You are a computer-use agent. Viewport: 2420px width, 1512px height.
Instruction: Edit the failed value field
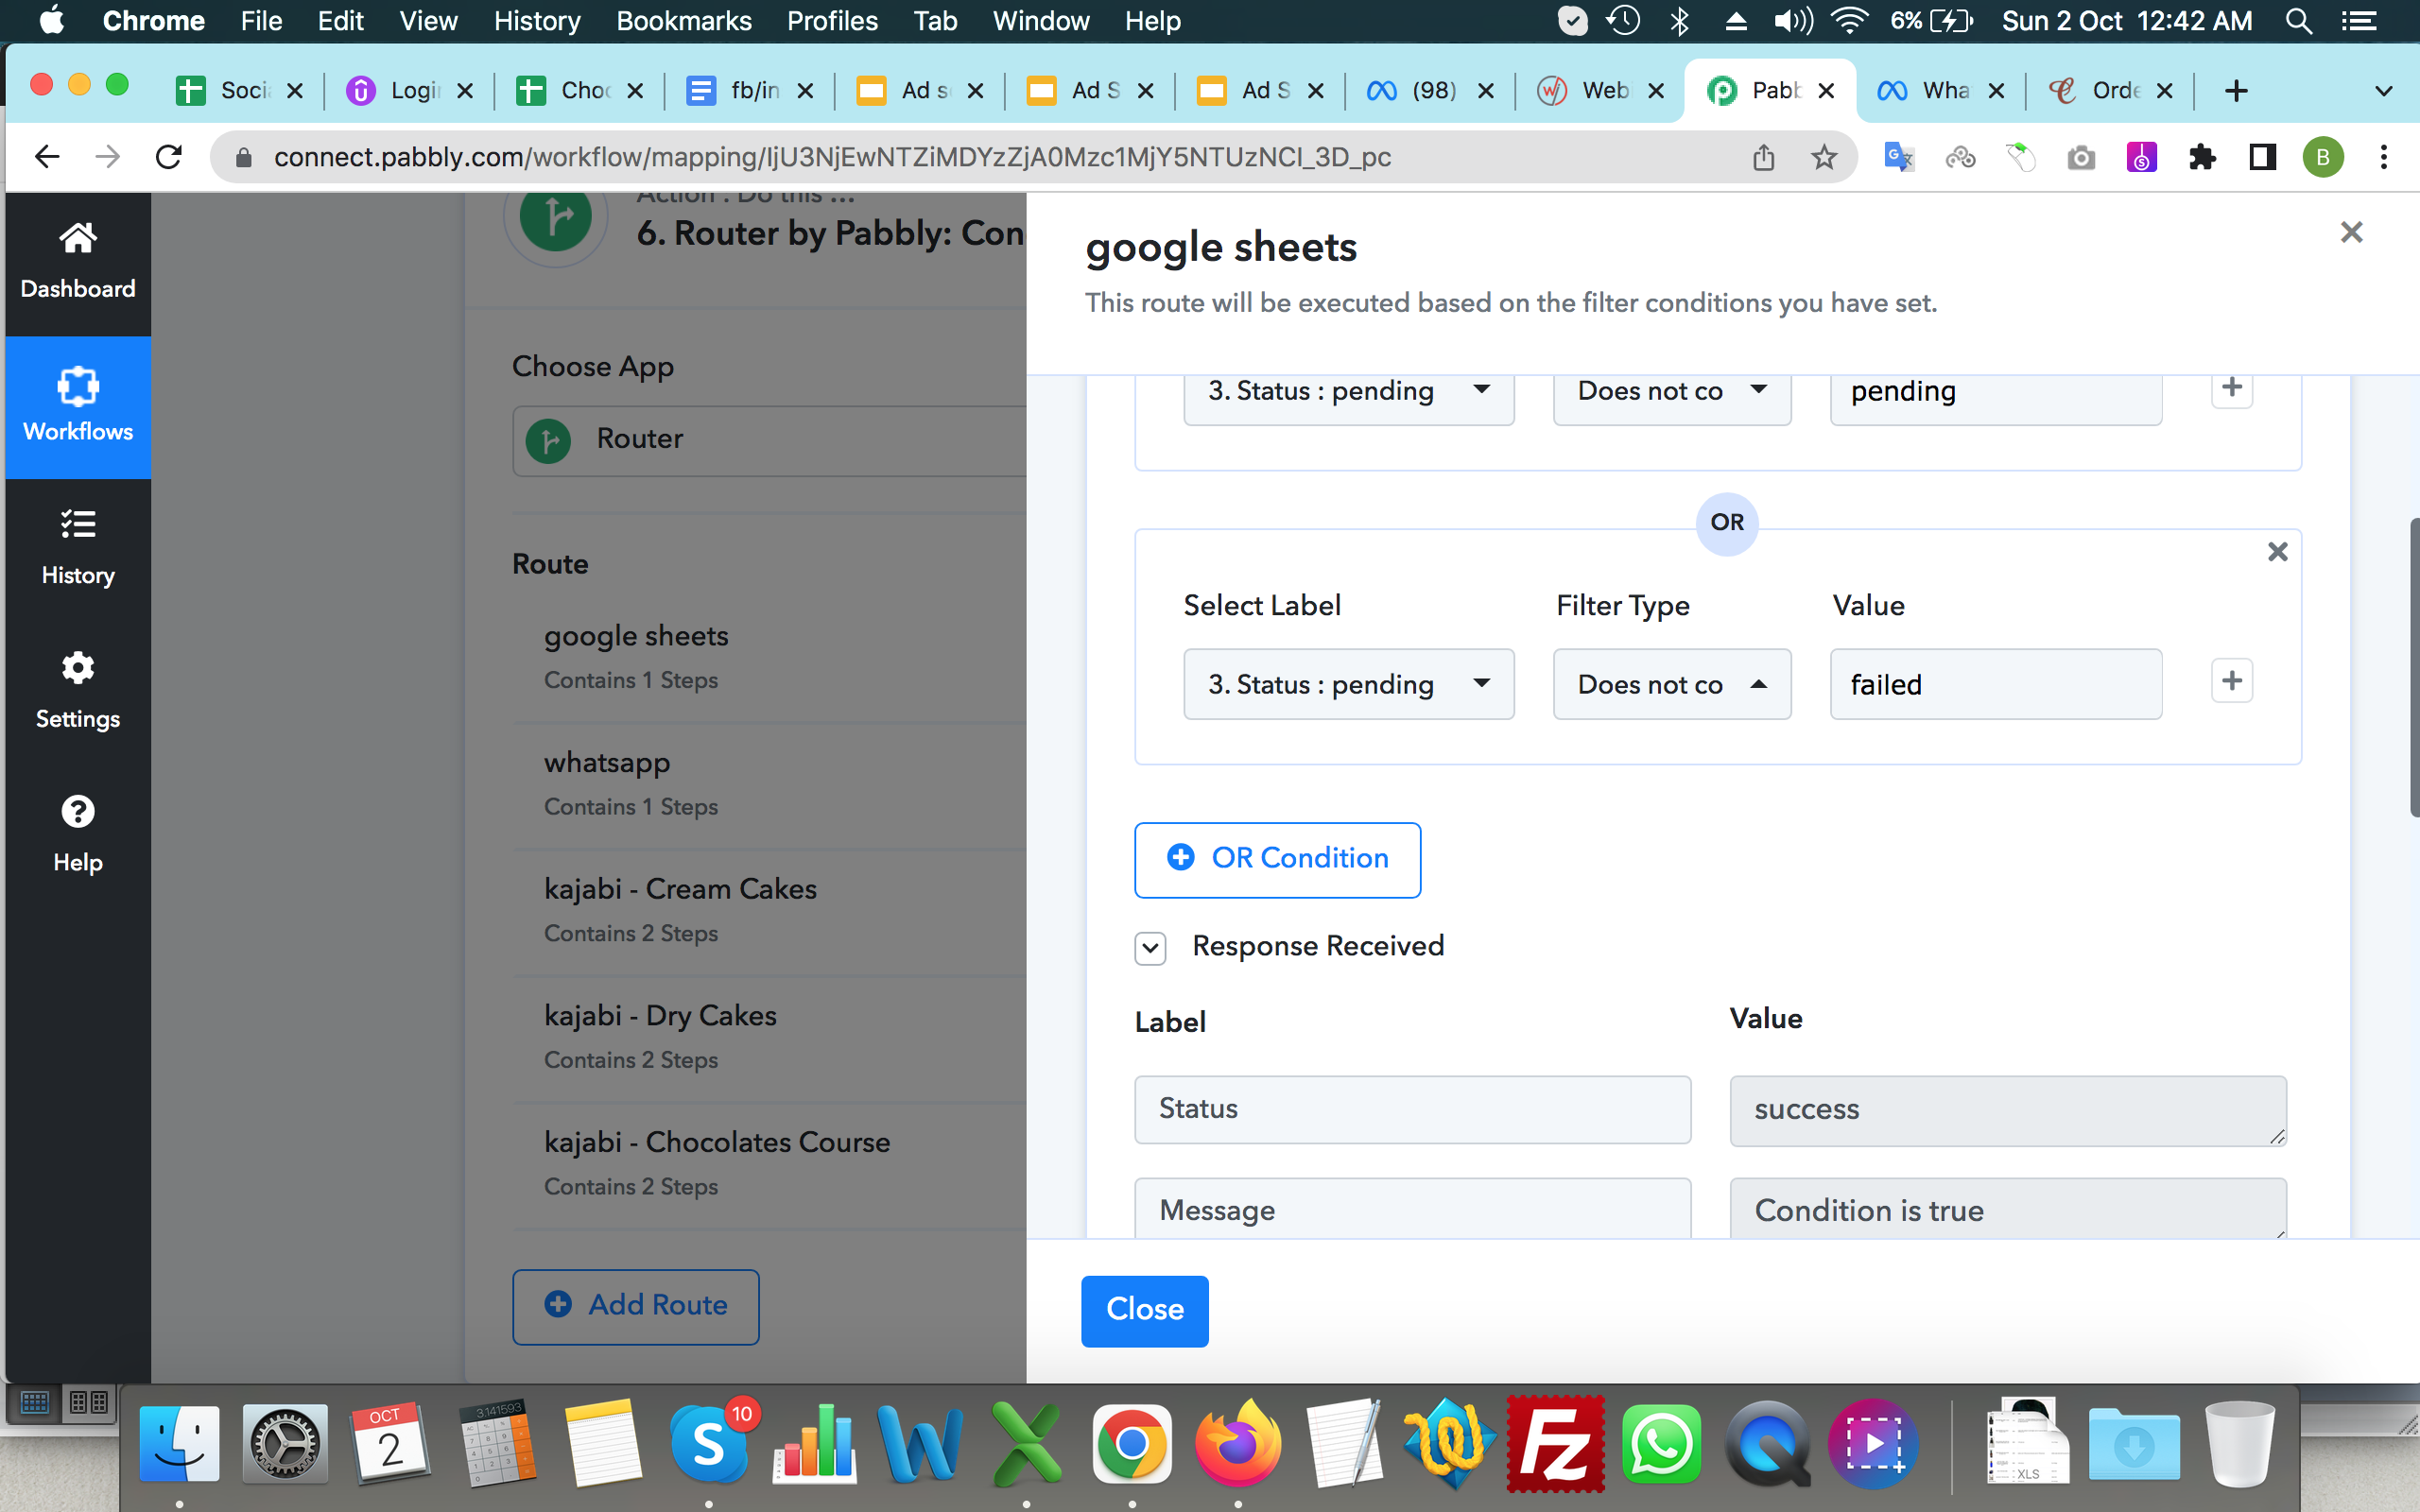tap(1995, 684)
